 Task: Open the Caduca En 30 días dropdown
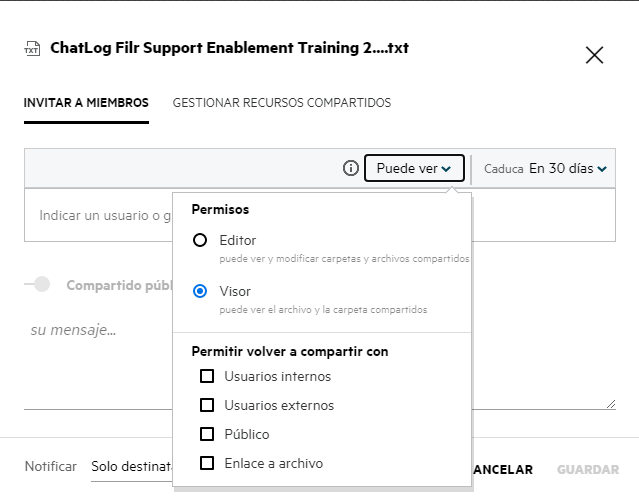click(567, 169)
